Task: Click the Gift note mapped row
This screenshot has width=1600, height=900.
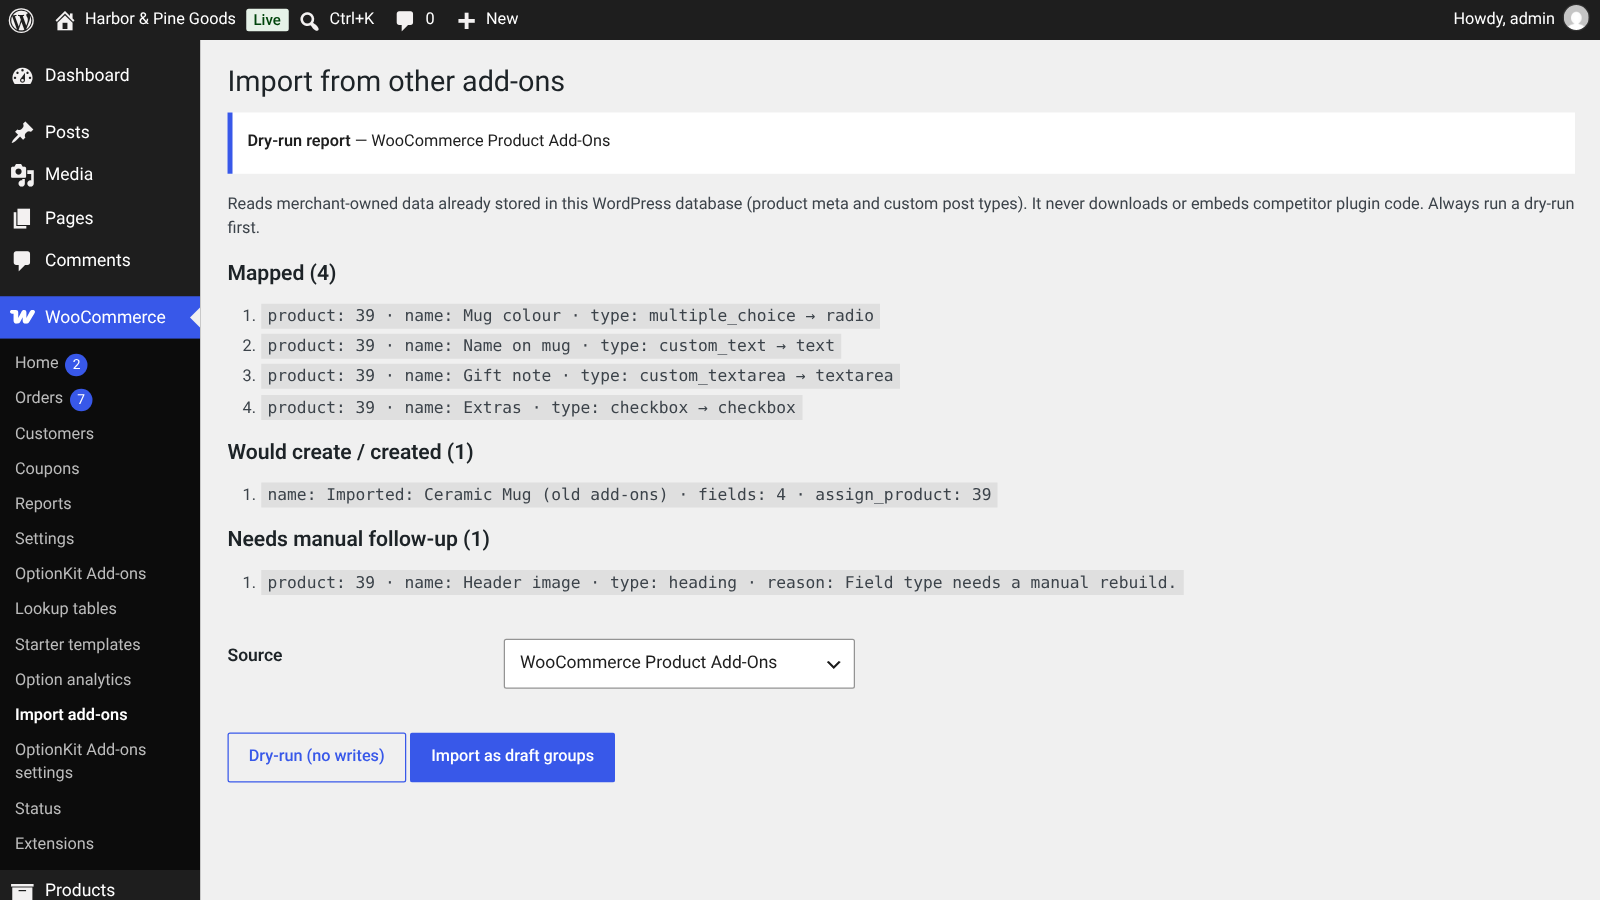Action: point(581,376)
